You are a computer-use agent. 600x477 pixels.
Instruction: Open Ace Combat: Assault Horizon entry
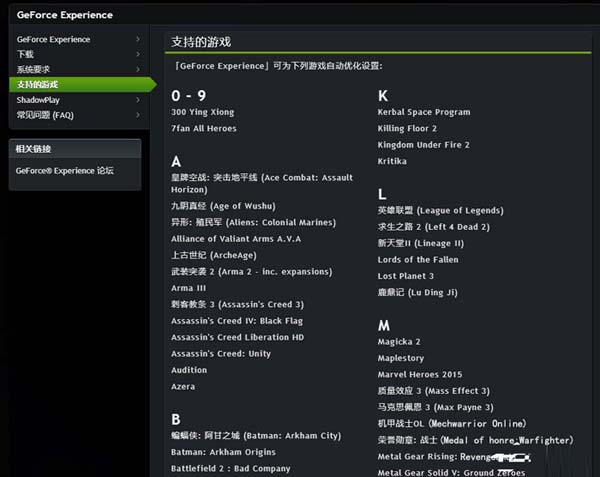pyautogui.click(x=262, y=184)
